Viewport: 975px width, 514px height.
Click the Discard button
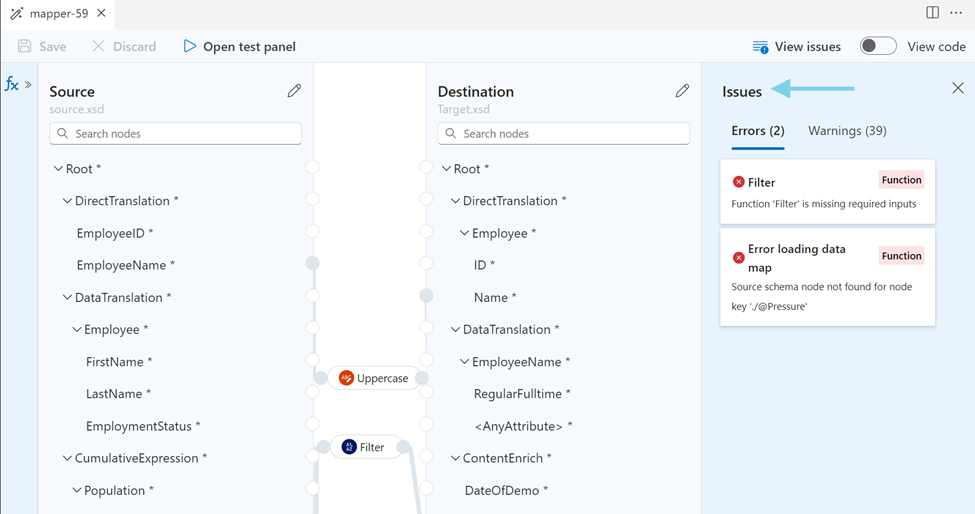coord(124,46)
